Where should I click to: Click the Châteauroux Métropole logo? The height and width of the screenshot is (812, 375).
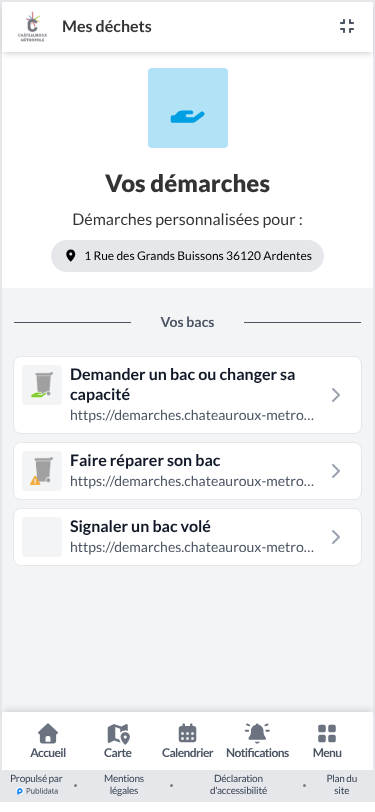click(33, 27)
